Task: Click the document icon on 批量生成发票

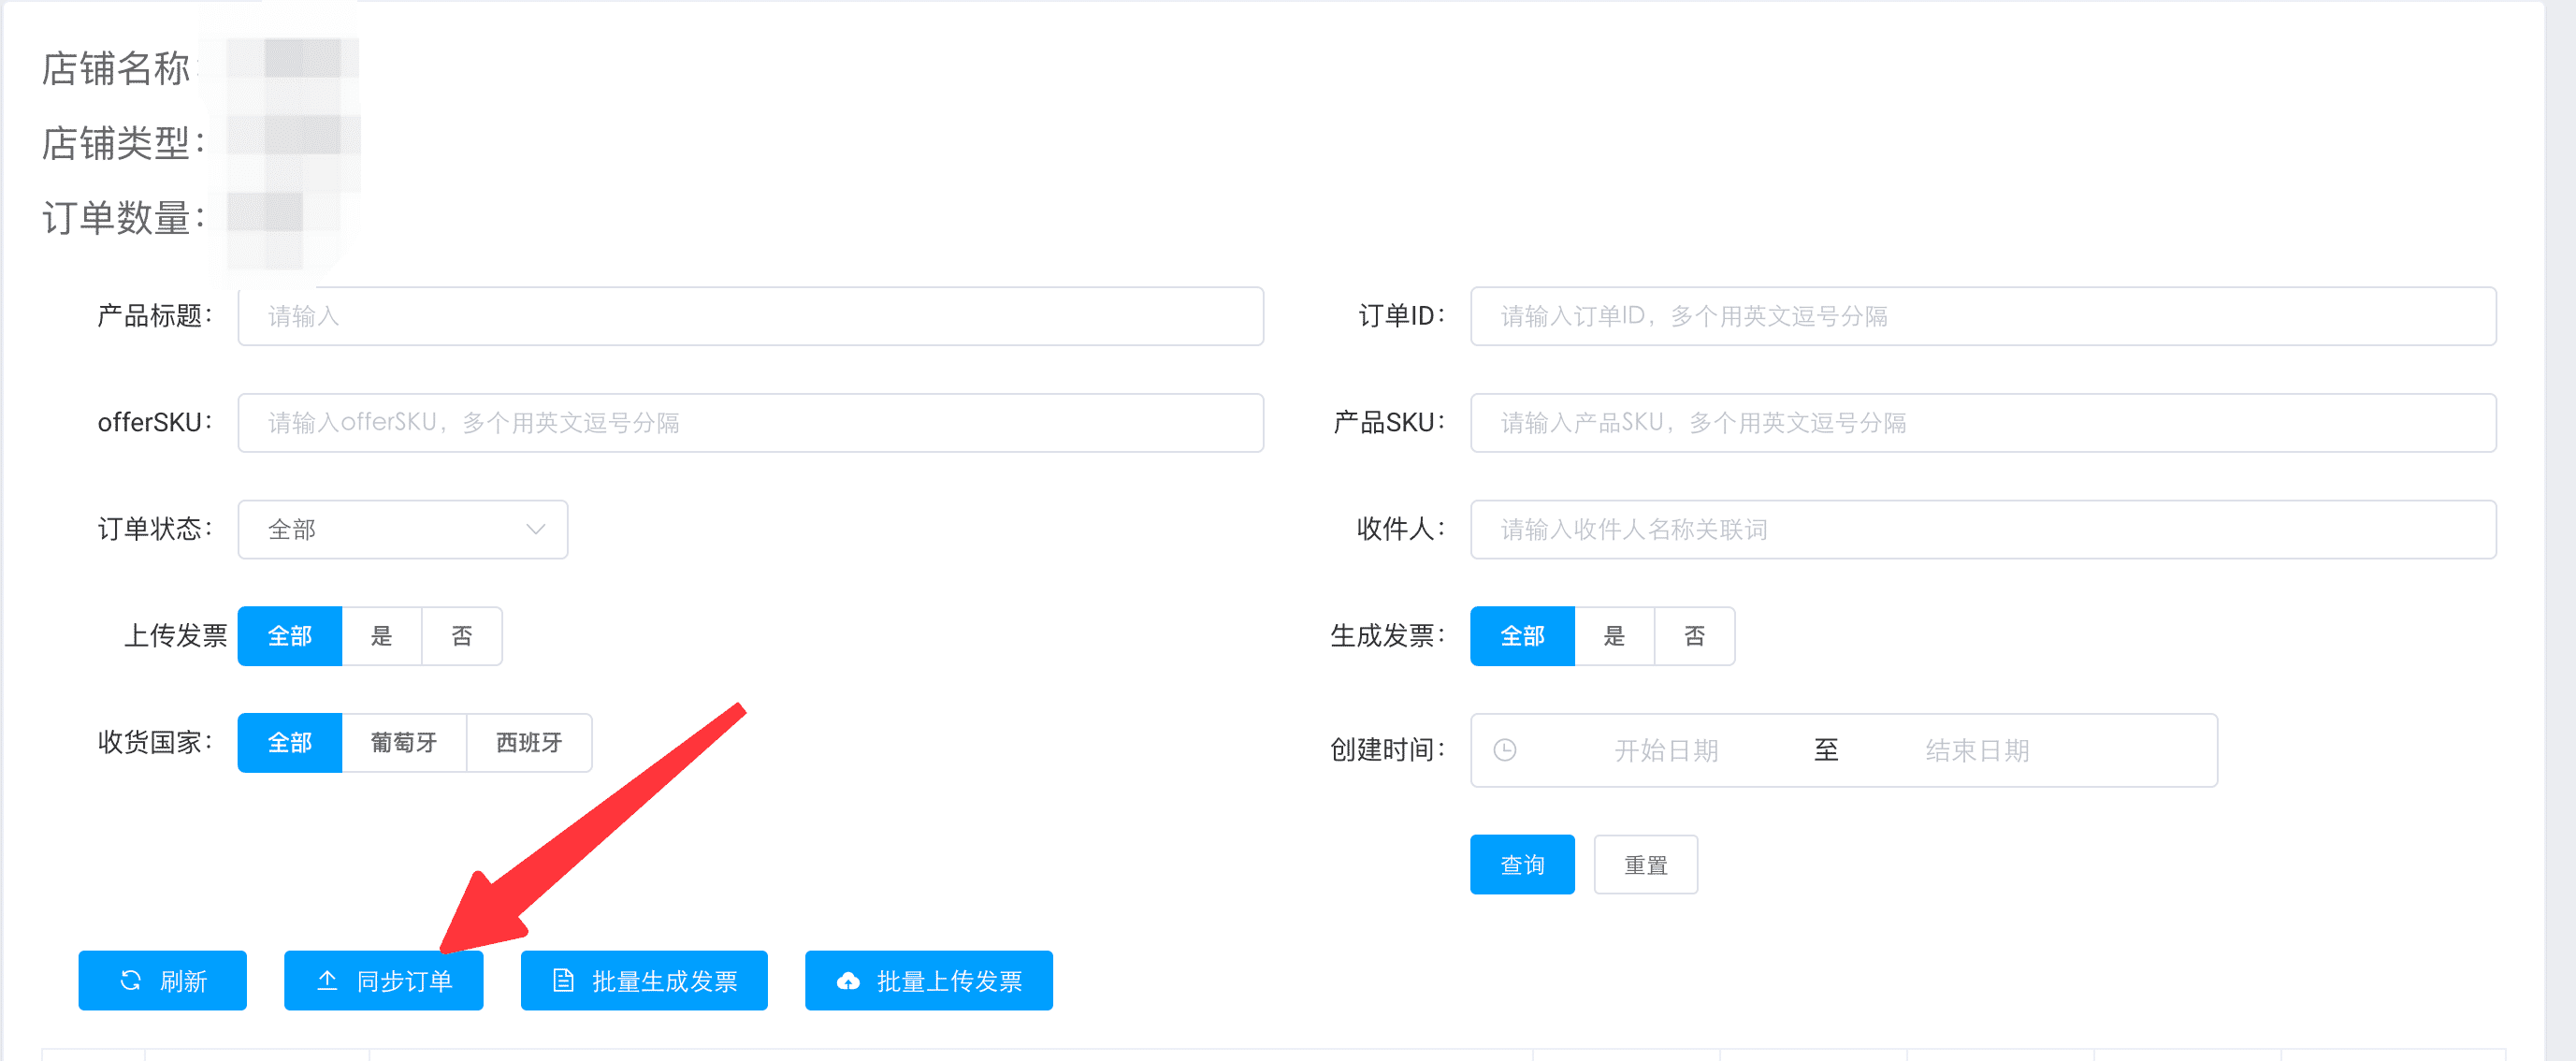Action: (x=563, y=981)
